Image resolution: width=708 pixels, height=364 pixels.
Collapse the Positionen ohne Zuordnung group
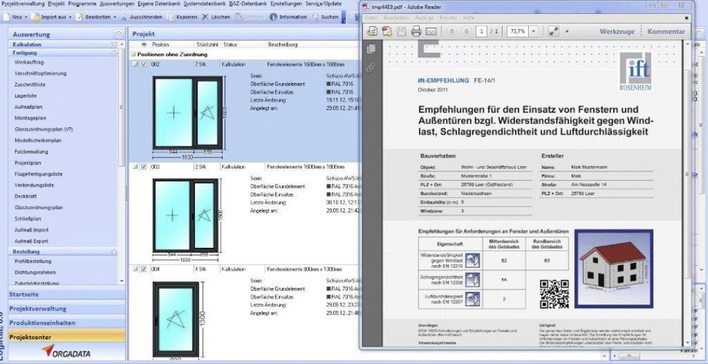coord(133,54)
